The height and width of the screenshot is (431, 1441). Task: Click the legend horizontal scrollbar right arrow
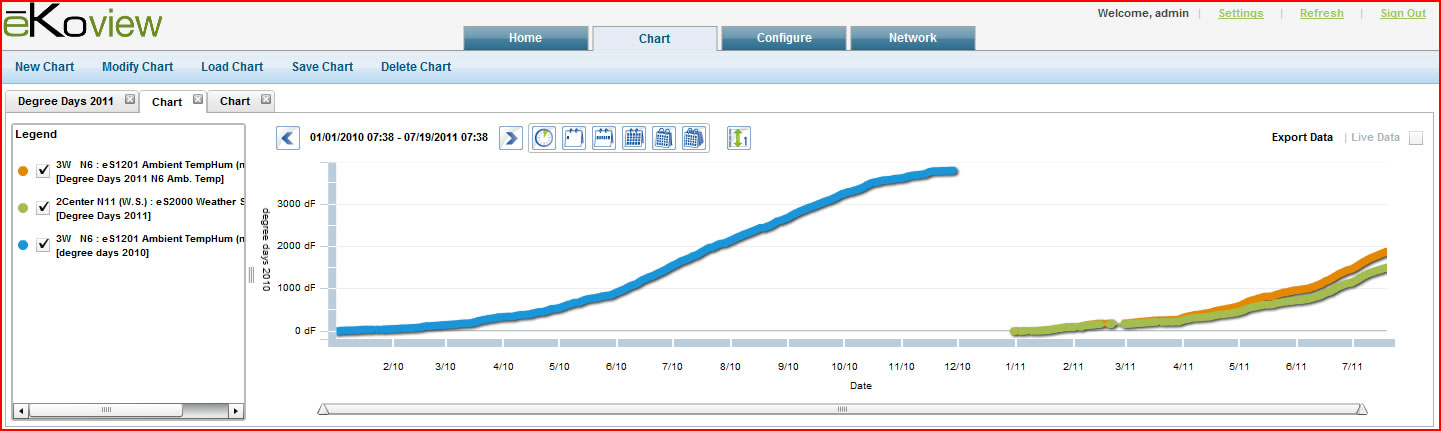236,411
